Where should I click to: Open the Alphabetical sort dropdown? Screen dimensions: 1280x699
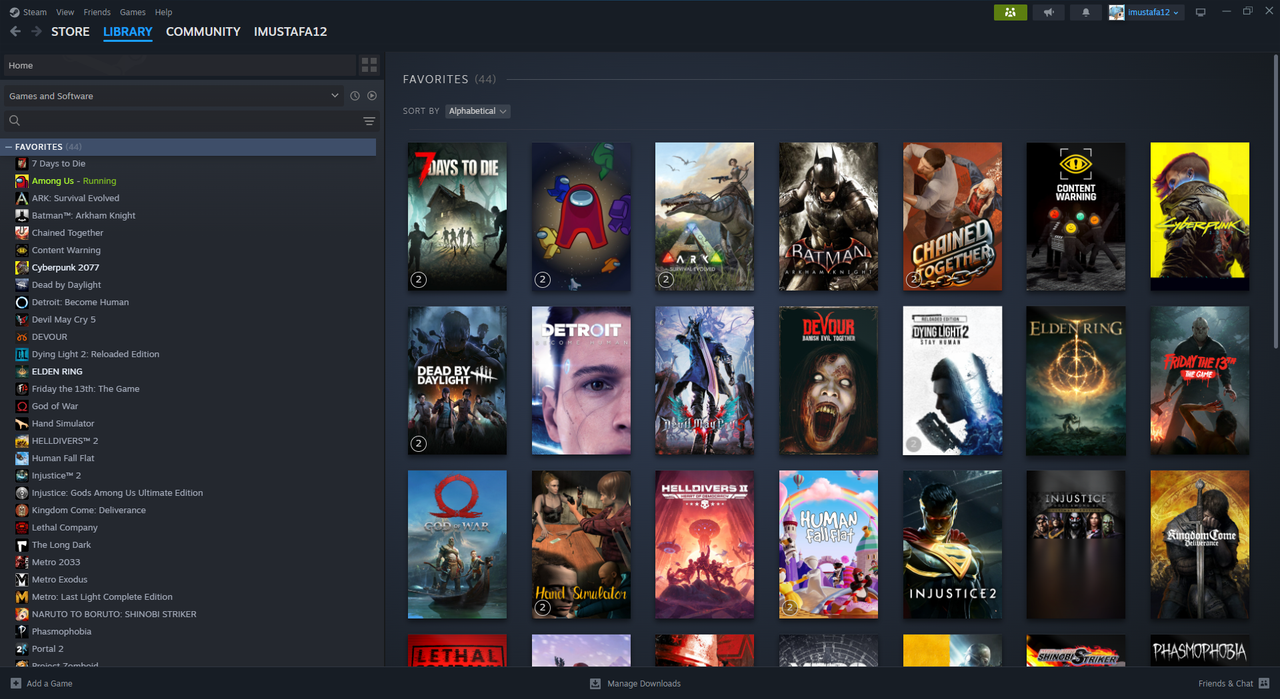478,111
